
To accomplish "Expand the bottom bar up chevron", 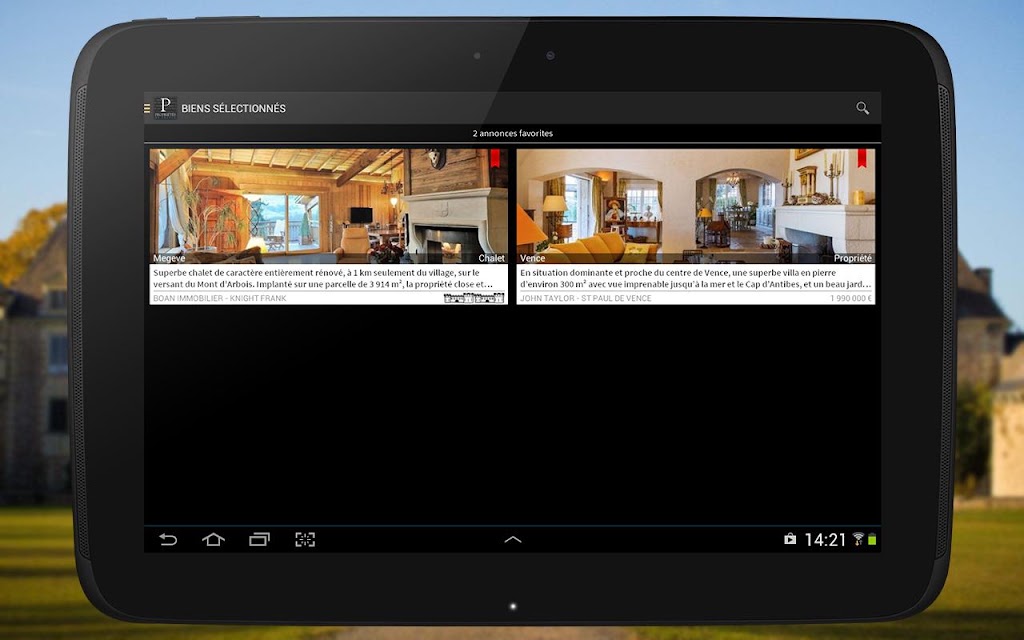I will 513,539.
